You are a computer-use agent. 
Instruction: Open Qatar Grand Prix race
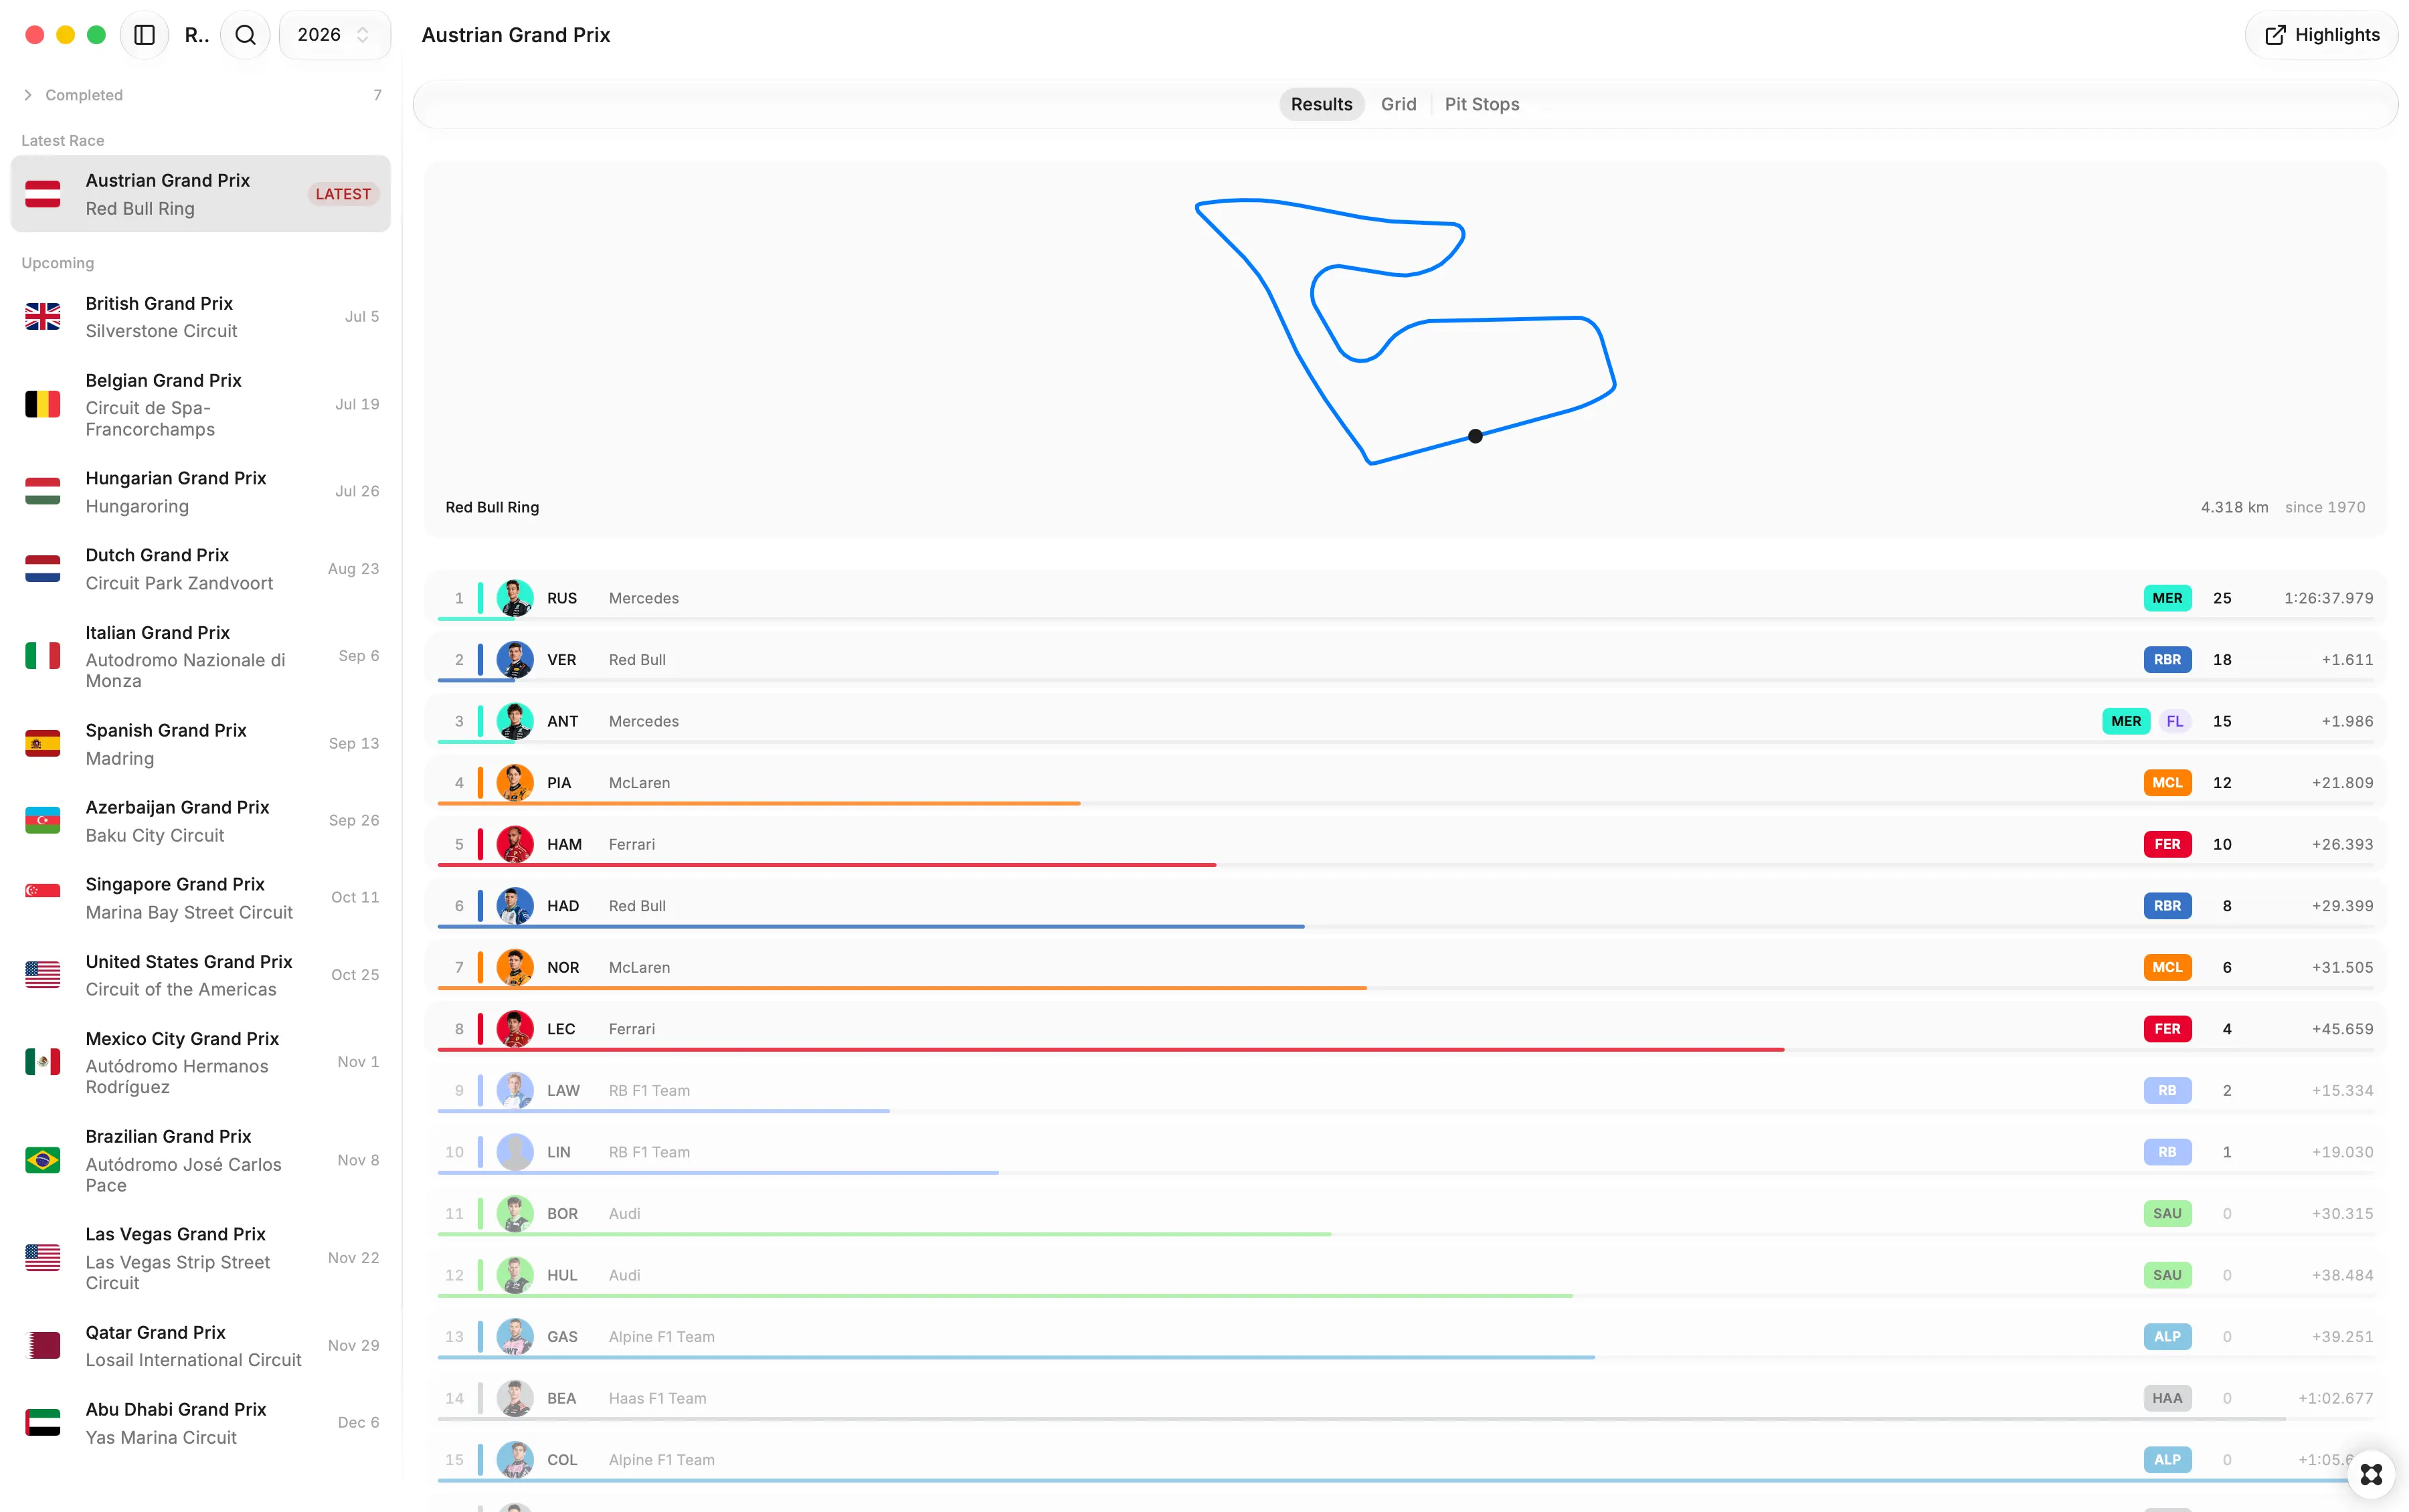coord(201,1345)
